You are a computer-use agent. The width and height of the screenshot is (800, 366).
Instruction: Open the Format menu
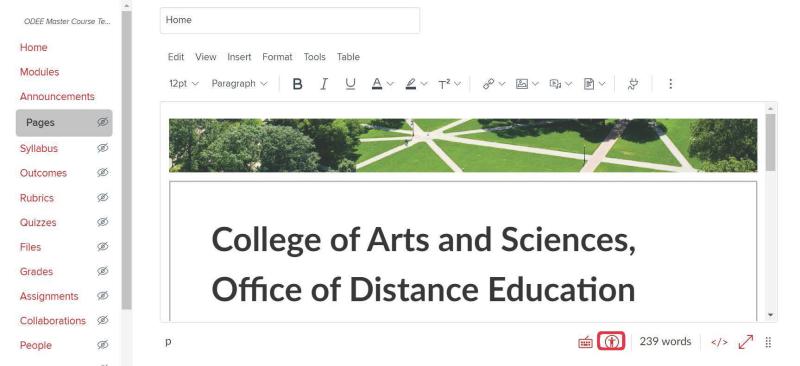click(x=277, y=57)
